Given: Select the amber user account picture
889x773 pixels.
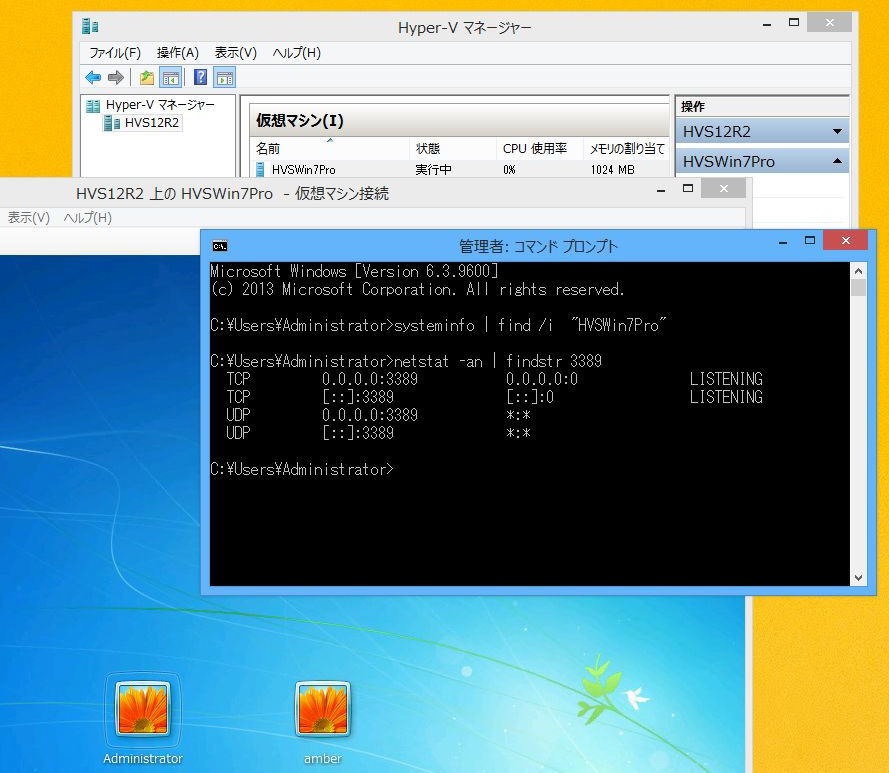Looking at the screenshot, I should click(323, 709).
